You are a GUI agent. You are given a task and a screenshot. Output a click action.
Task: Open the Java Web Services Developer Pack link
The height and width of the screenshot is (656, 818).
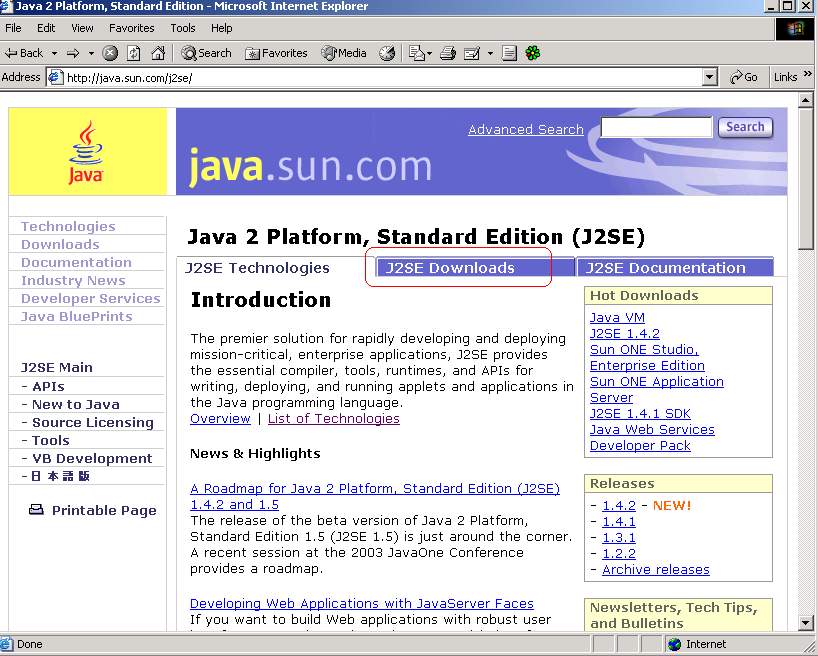click(652, 437)
